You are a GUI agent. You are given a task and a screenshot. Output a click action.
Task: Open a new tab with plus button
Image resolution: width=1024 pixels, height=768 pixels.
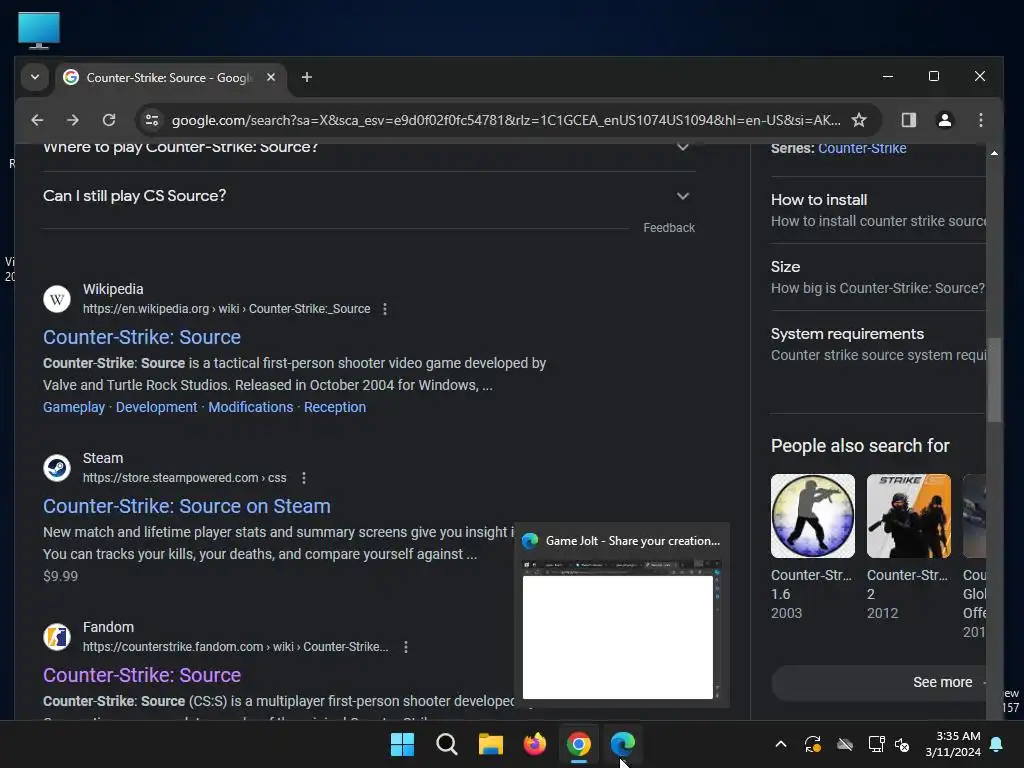point(306,77)
